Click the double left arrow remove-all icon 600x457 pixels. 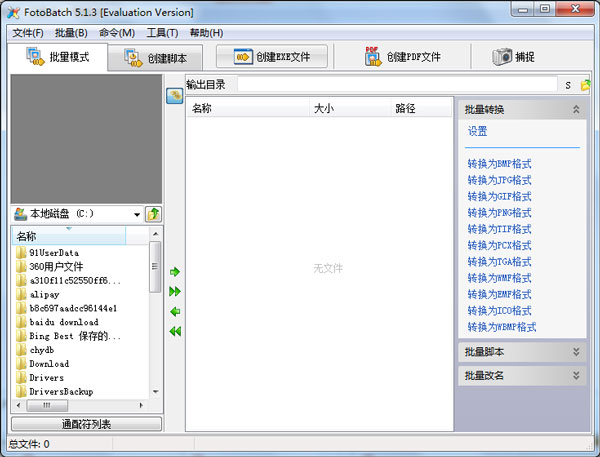[175, 331]
